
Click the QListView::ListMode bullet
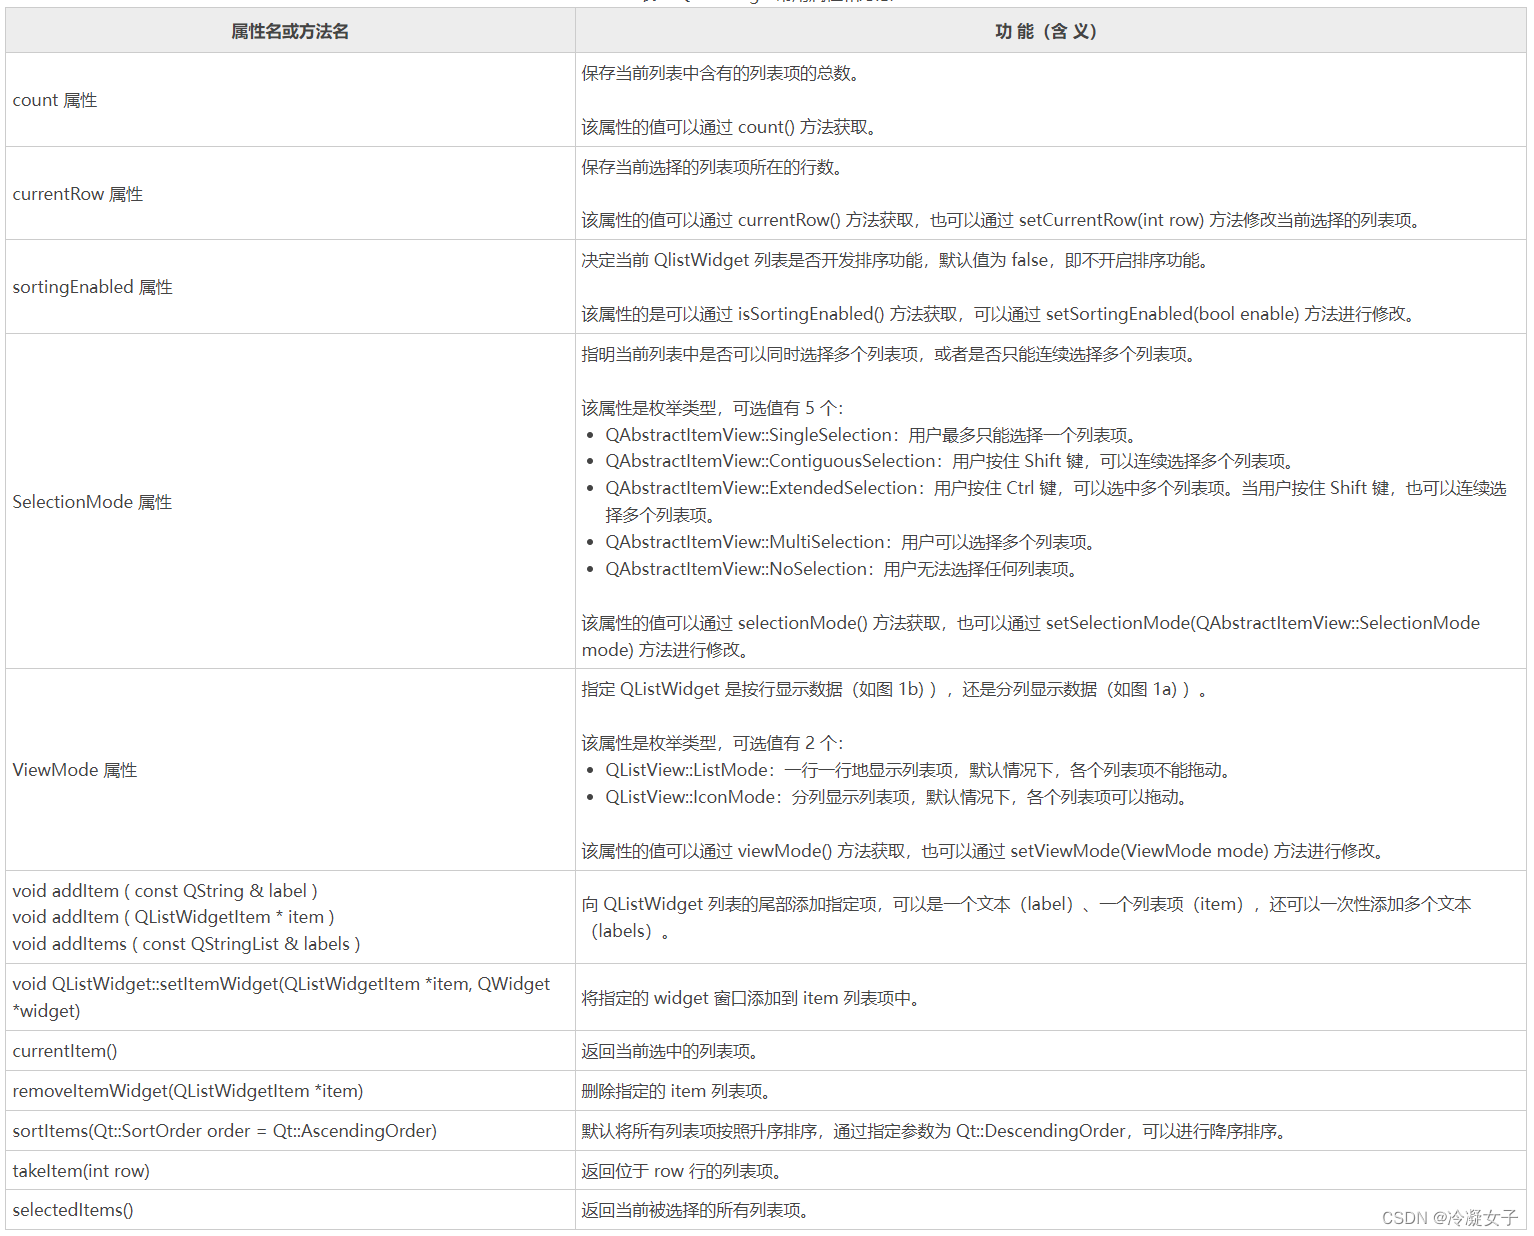pos(920,770)
